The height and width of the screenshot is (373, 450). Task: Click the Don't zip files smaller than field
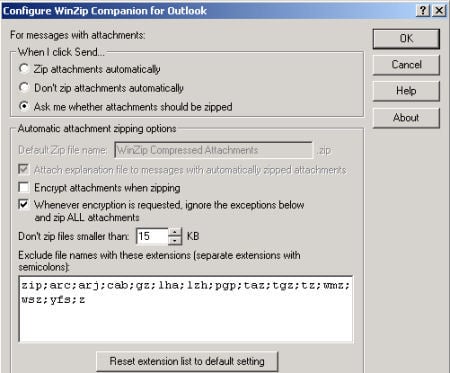(152, 236)
